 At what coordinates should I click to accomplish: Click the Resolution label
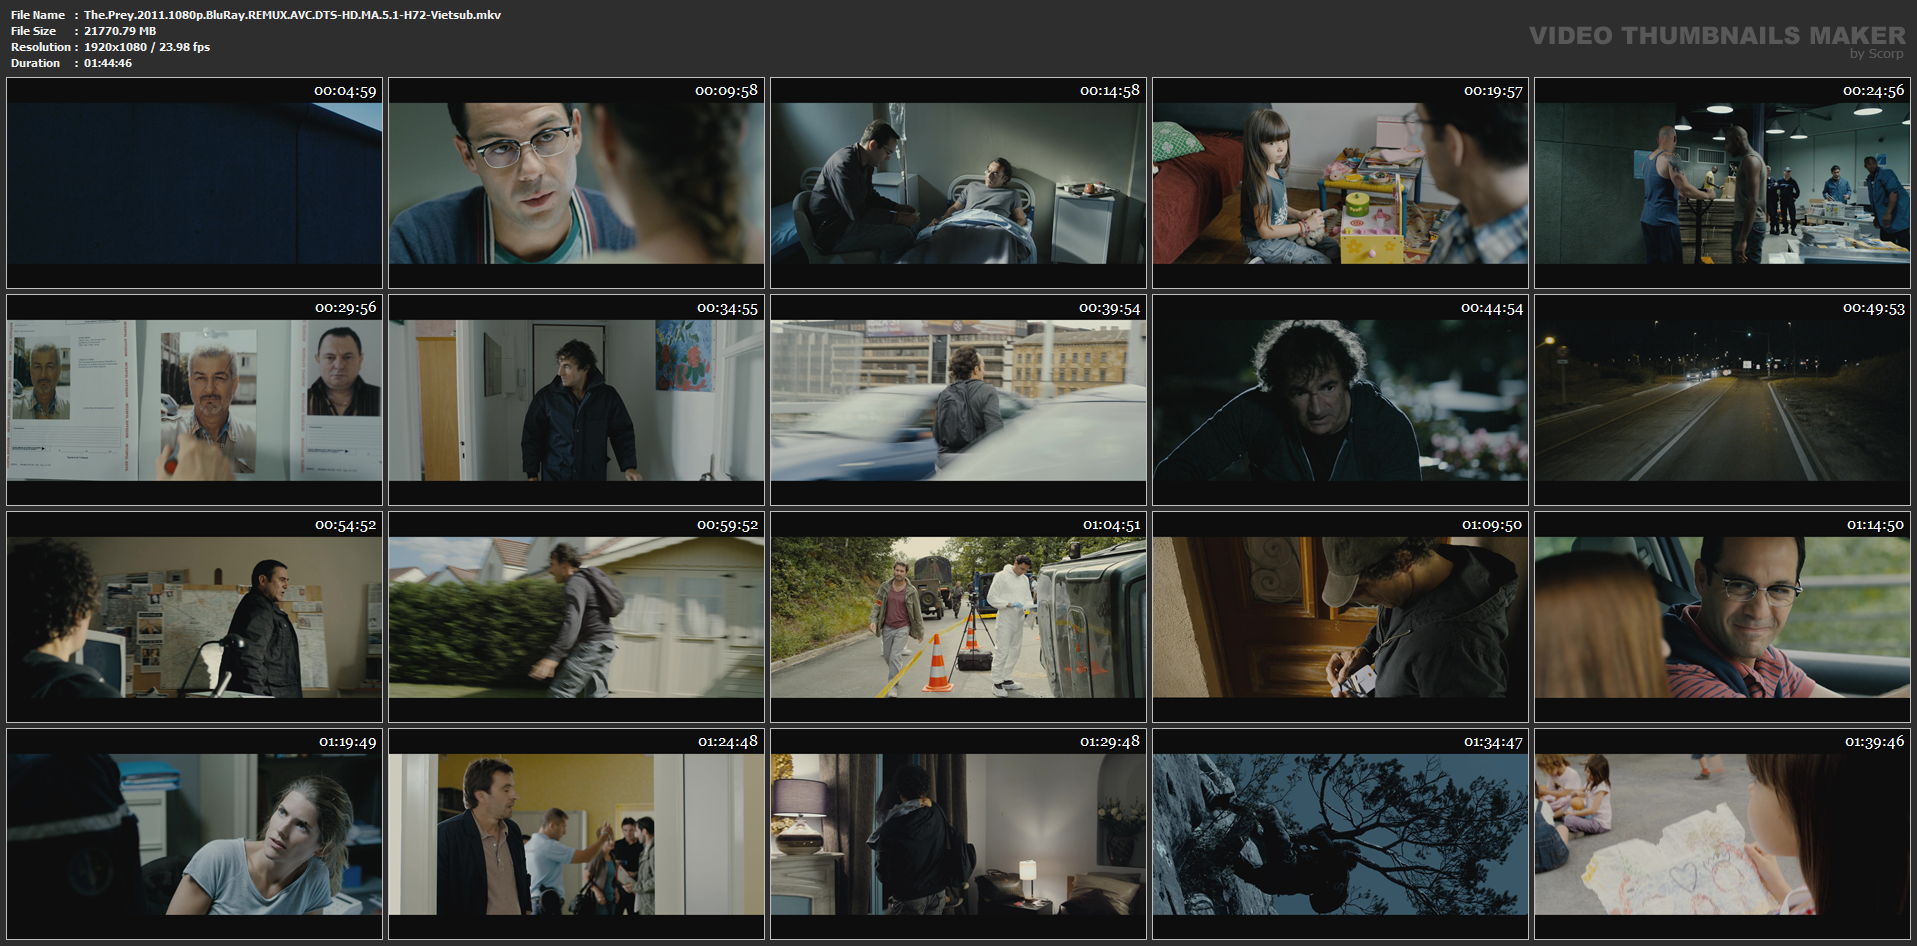pos(41,47)
